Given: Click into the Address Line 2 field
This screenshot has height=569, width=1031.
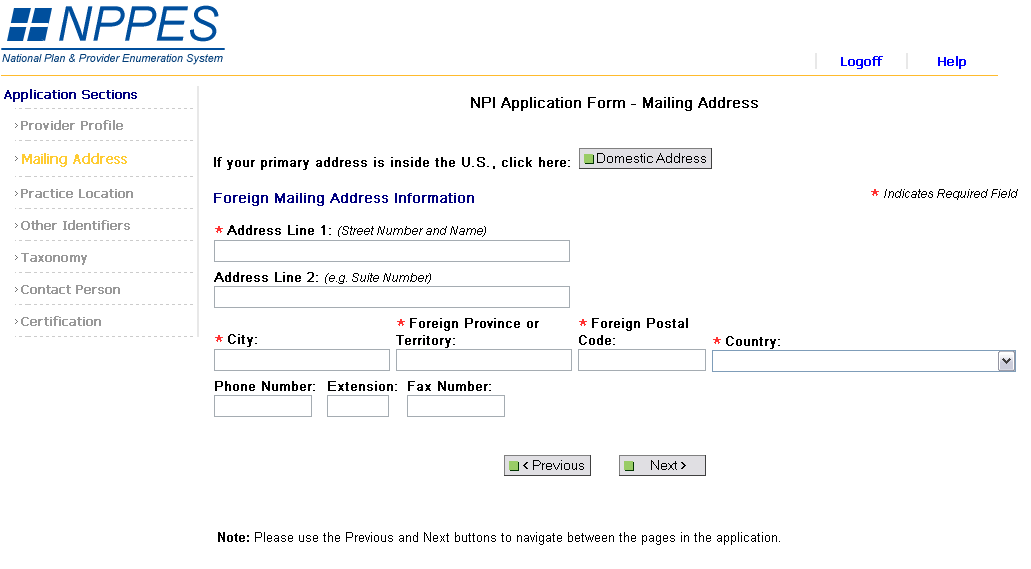Looking at the screenshot, I should point(391,297).
